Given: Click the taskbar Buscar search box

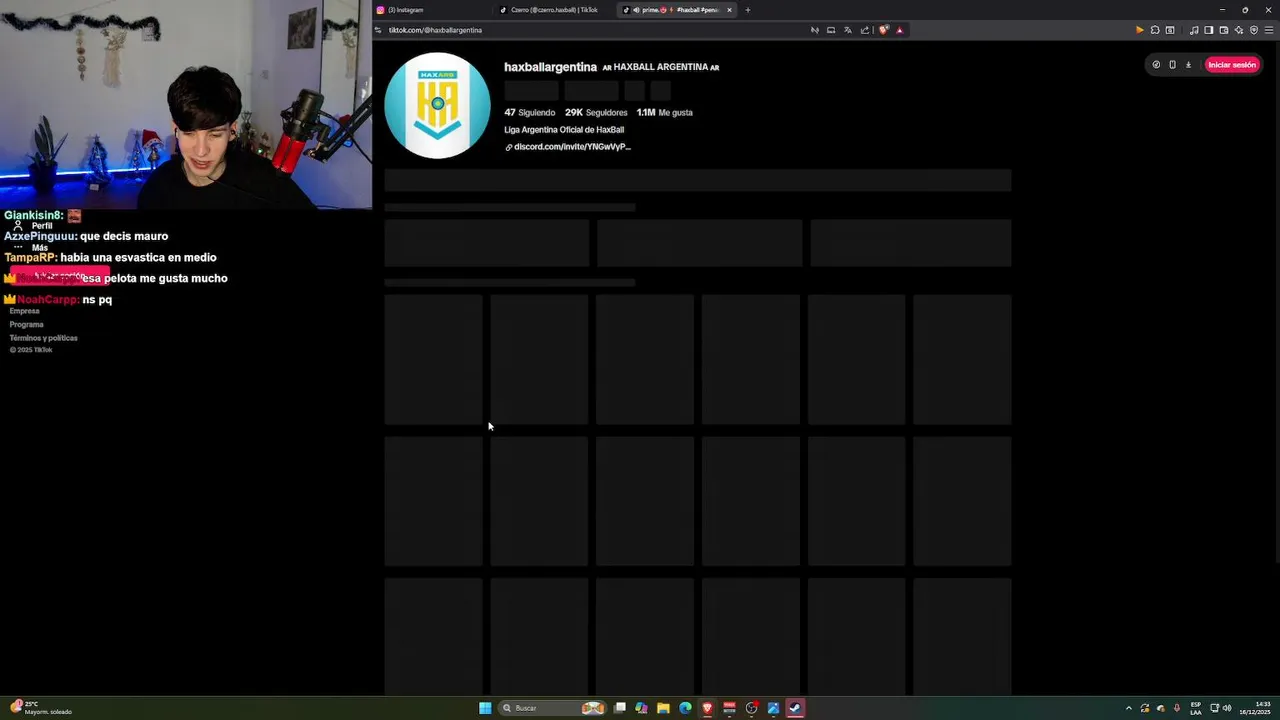Looking at the screenshot, I should (x=553, y=708).
